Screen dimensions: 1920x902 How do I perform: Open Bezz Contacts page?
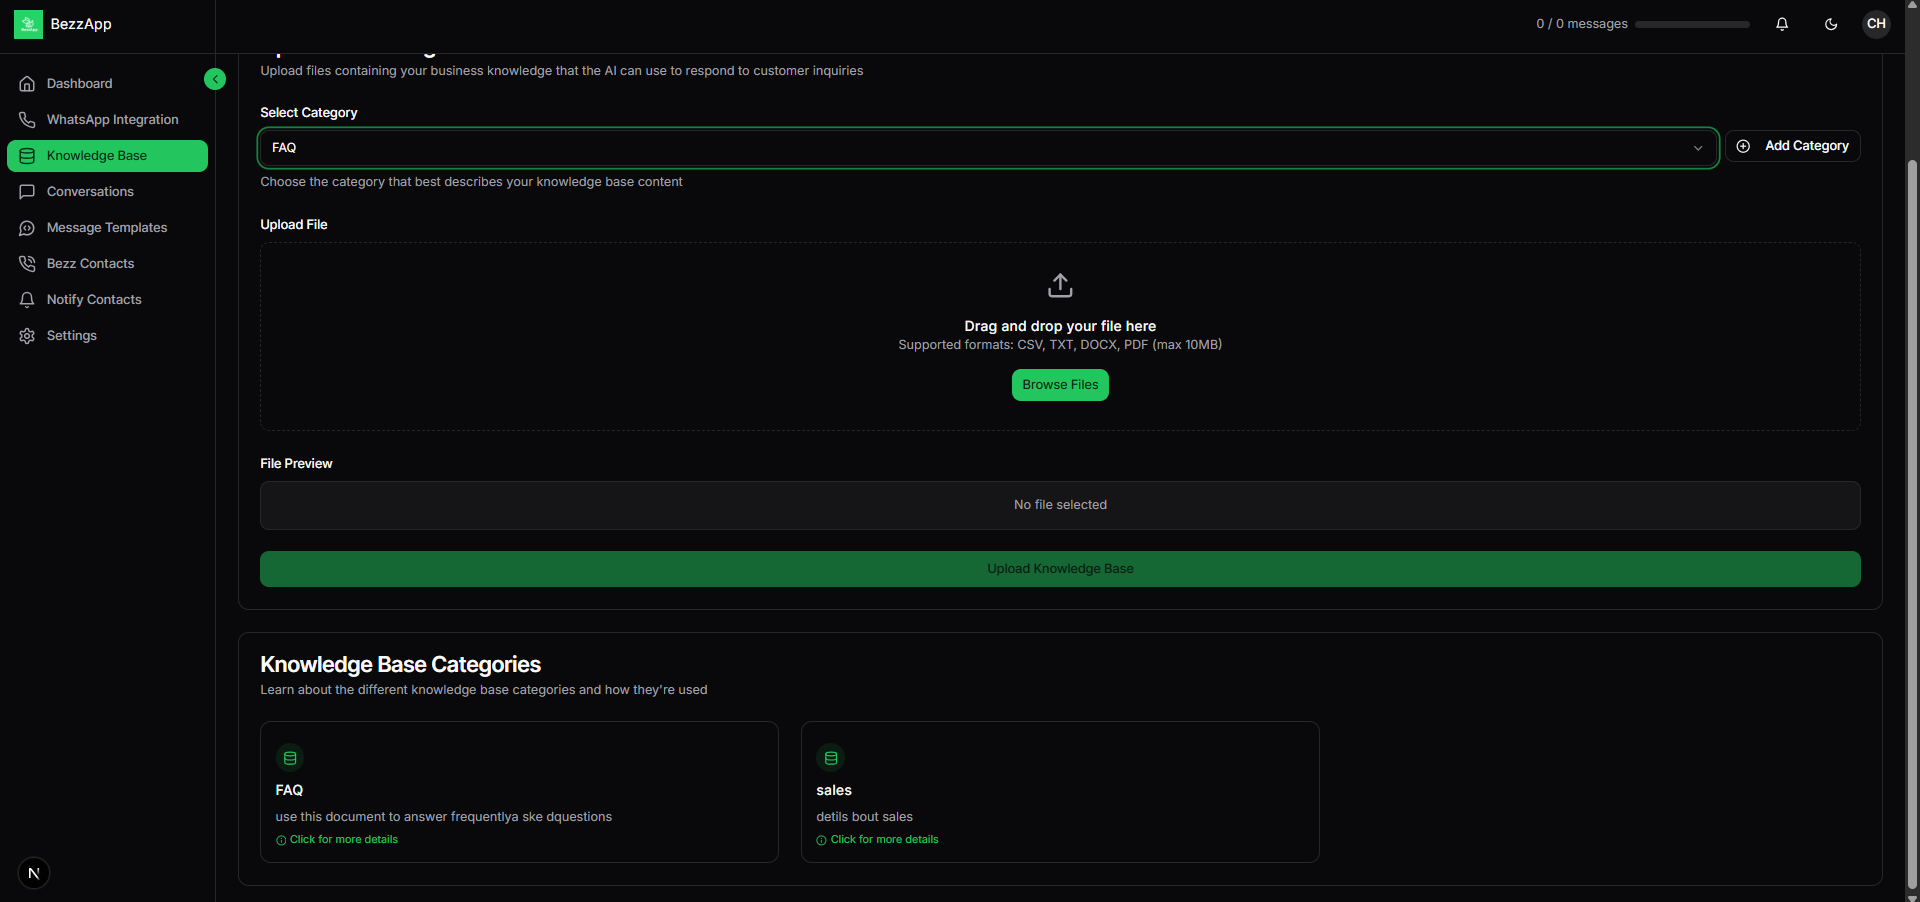coord(107,264)
